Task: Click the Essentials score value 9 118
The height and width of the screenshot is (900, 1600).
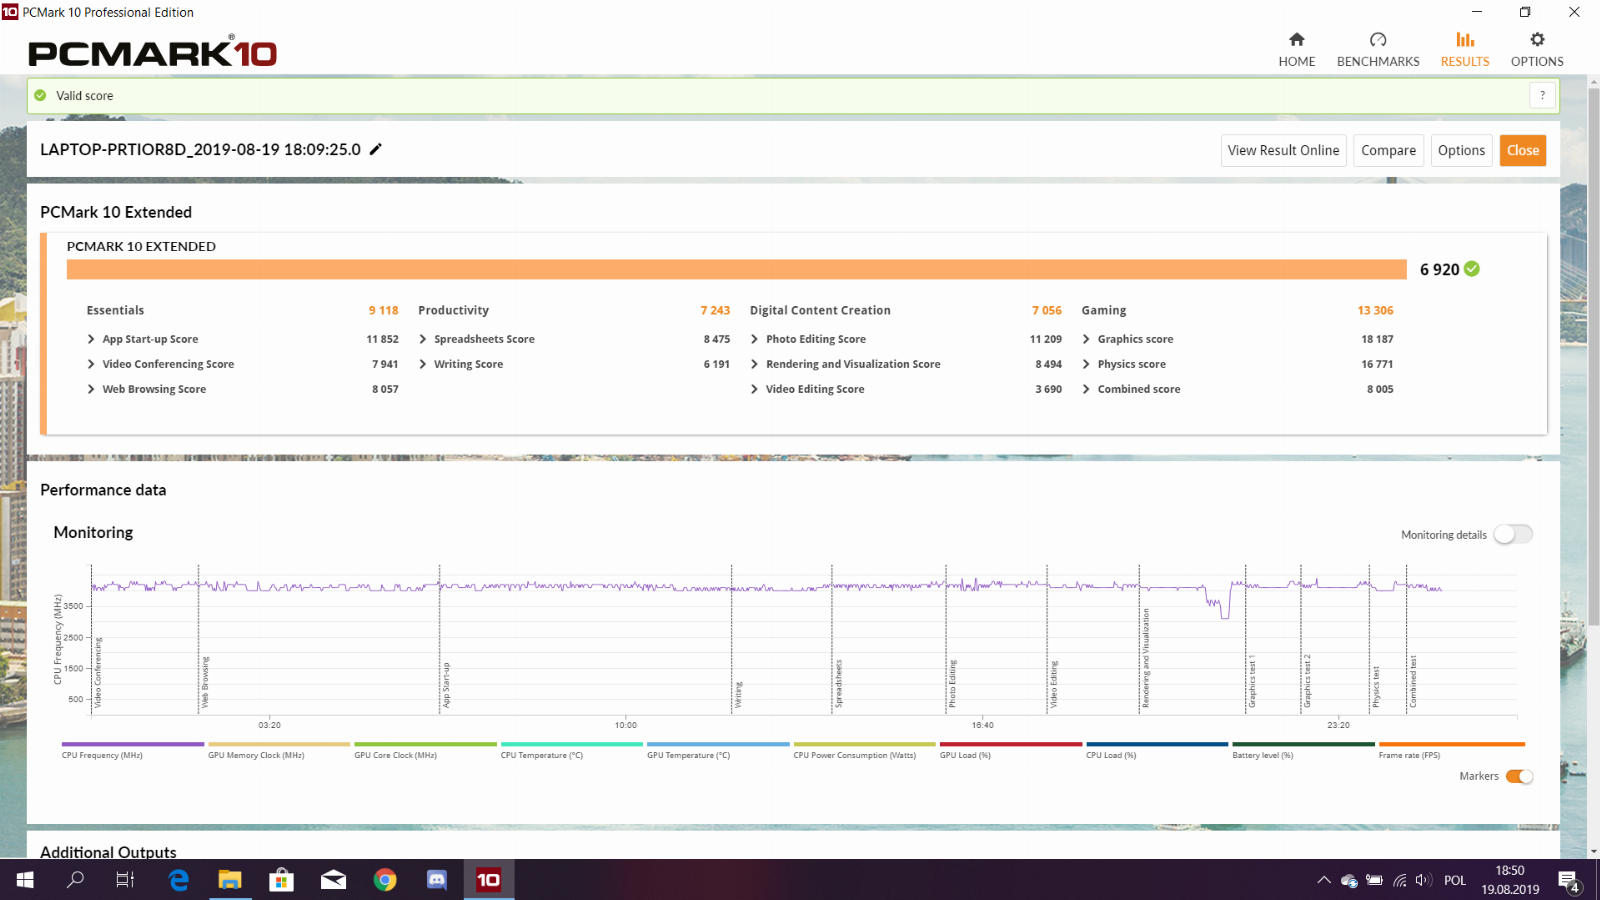Action: (x=383, y=310)
